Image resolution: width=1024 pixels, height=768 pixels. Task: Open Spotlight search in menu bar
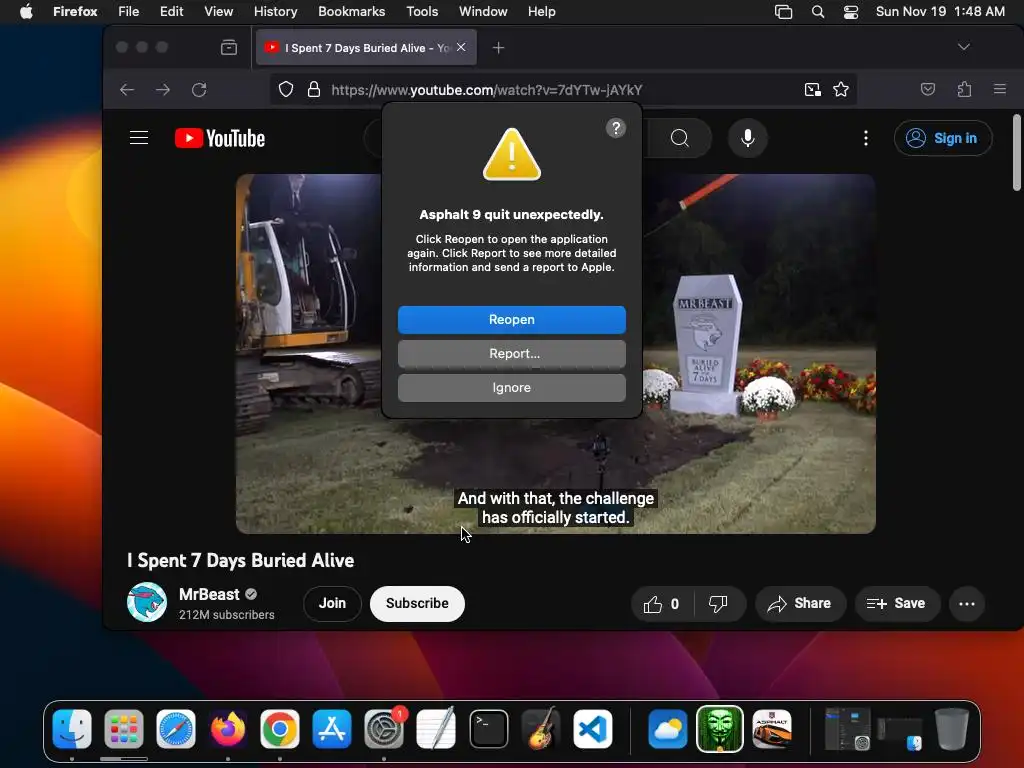click(818, 12)
